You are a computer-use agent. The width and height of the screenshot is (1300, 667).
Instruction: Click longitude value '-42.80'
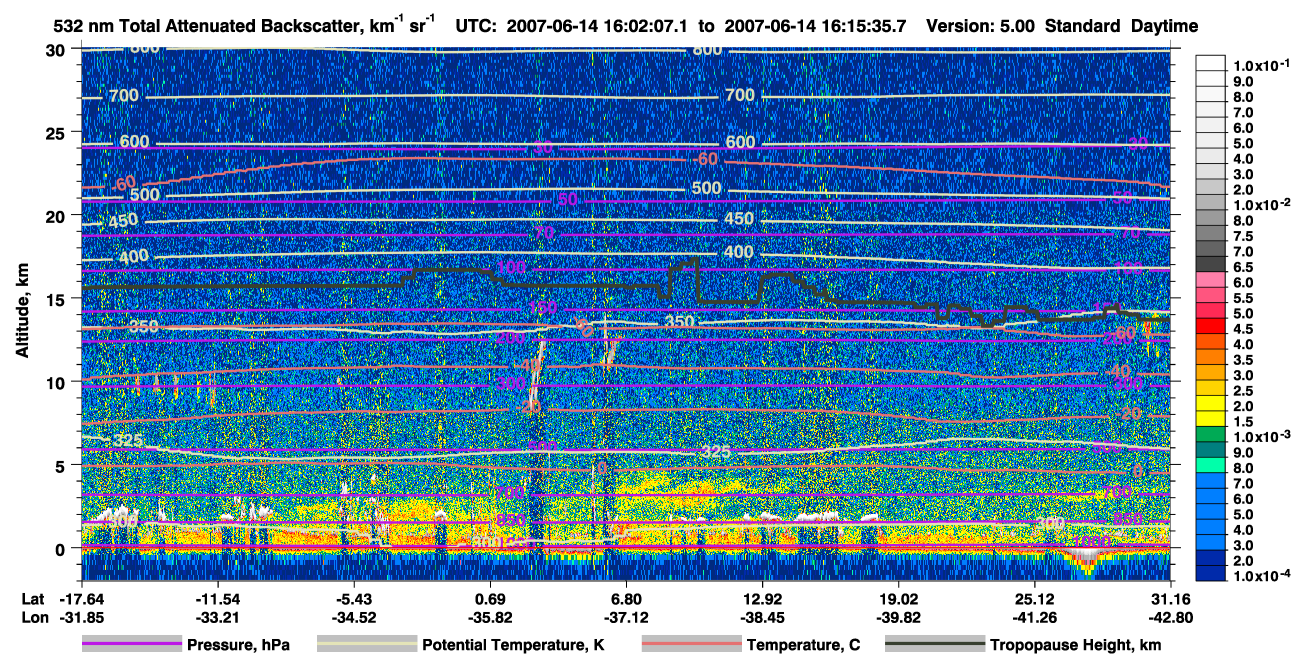1170,617
